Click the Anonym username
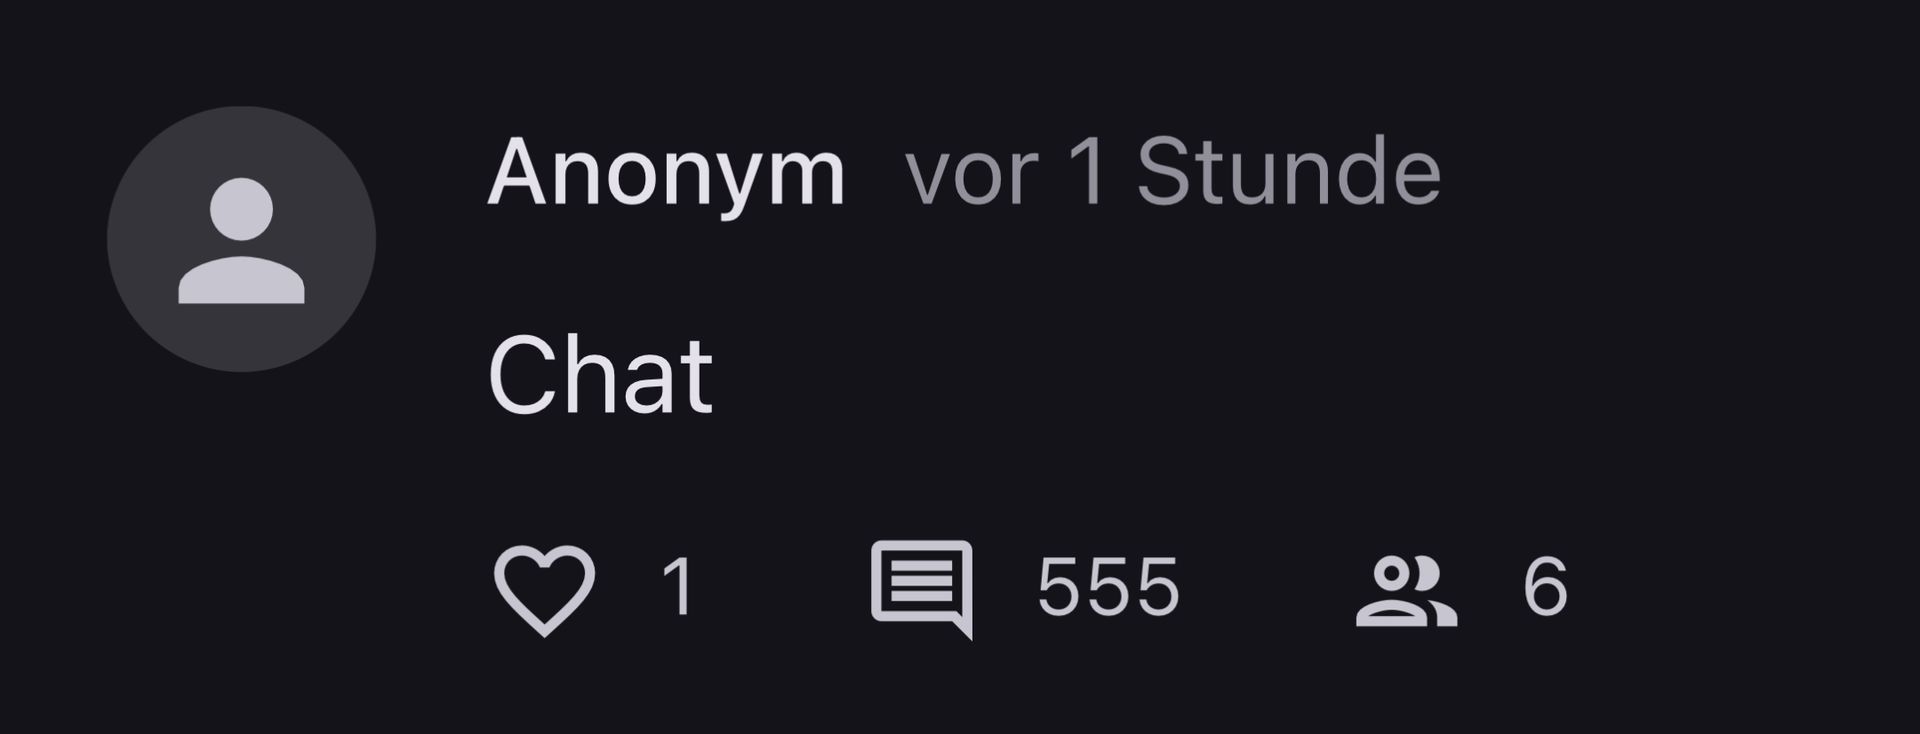The image size is (1920, 734). [666, 174]
